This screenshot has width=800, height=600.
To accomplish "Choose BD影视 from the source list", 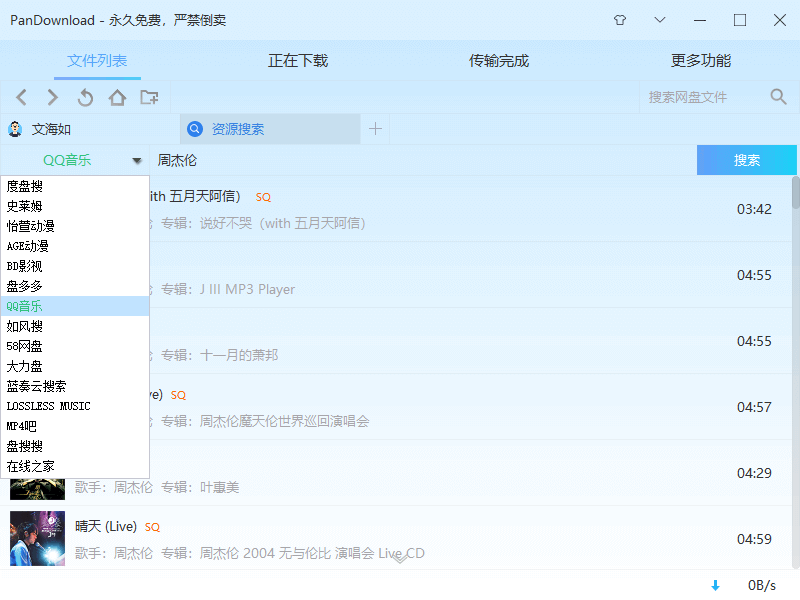I will pyautogui.click(x=75, y=266).
